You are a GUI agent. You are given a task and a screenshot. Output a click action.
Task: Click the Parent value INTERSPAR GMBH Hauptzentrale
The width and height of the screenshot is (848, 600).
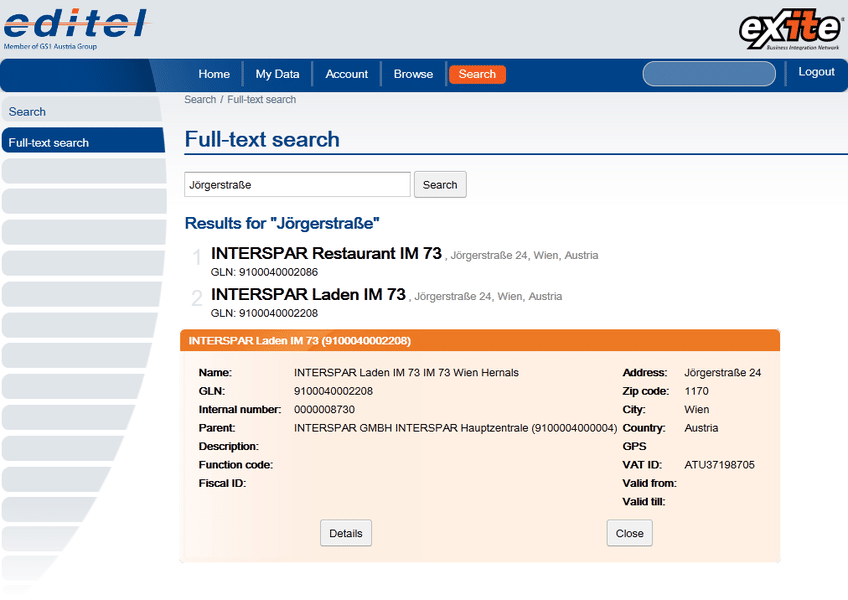(x=455, y=428)
